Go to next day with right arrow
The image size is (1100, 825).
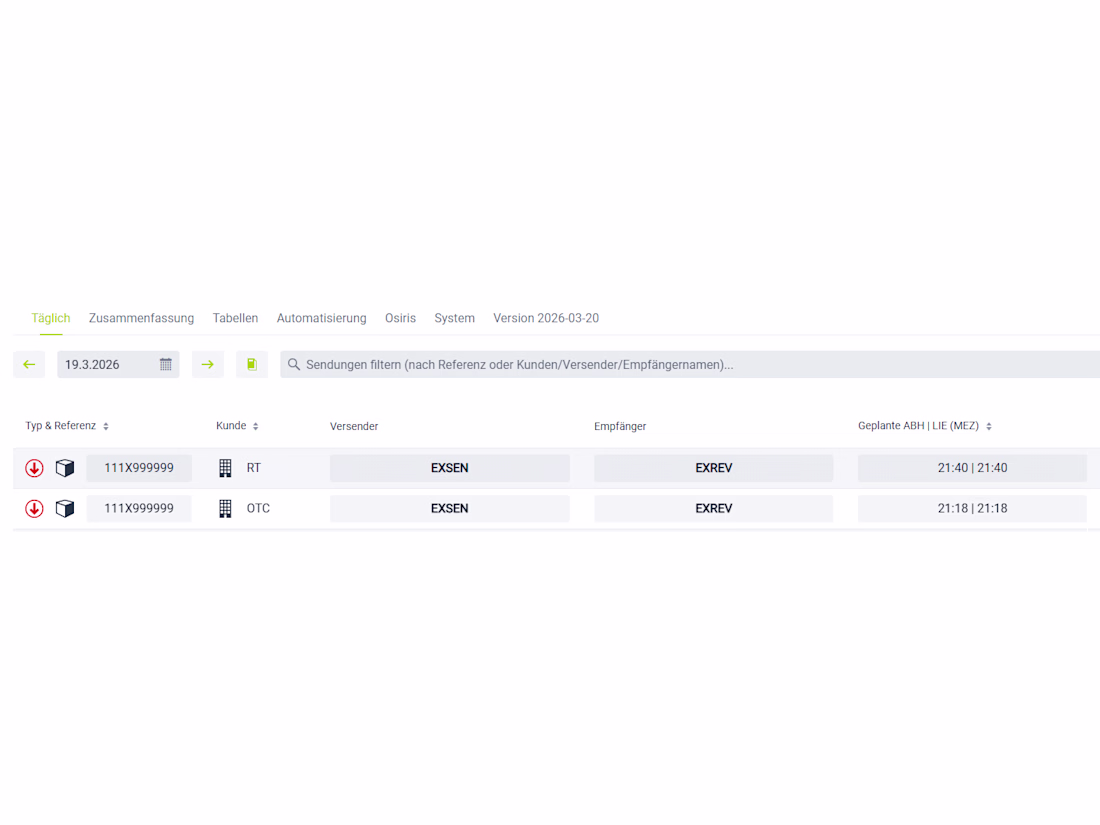click(208, 364)
